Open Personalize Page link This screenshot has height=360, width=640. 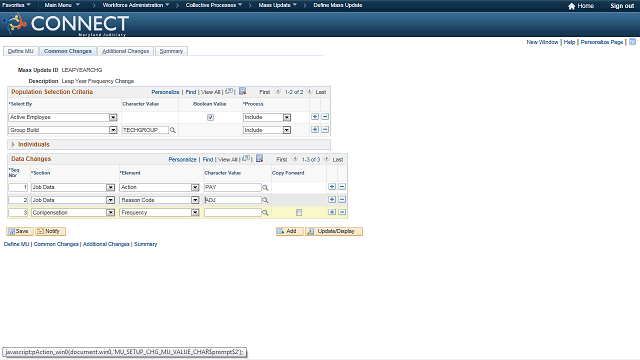coord(602,42)
